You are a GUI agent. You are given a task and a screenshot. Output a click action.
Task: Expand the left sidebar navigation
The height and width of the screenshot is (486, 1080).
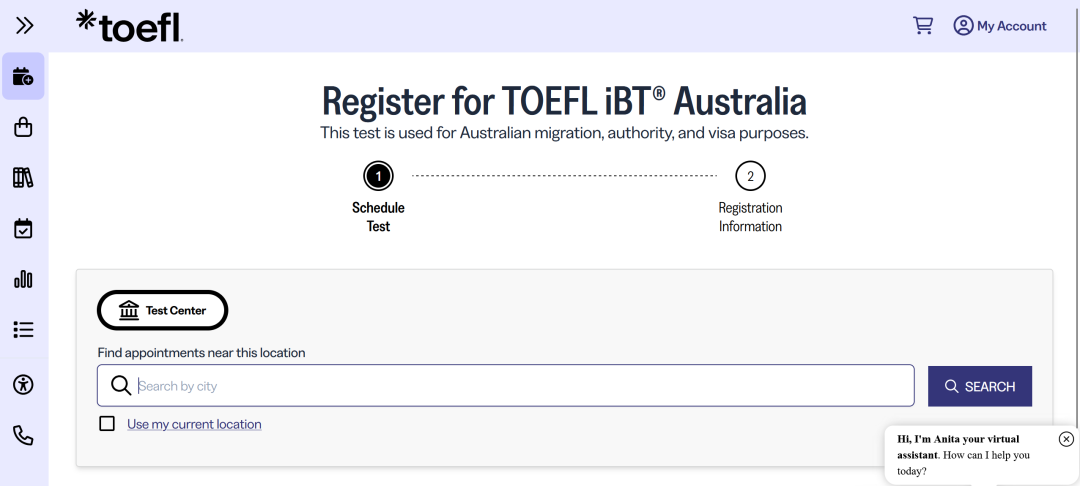click(24, 26)
